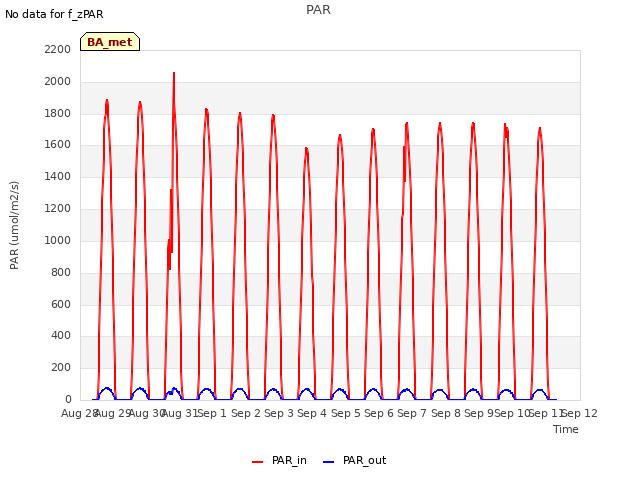The width and height of the screenshot is (640, 480).
Task: Click the 1800 y-axis tick label
Action: tap(58, 113)
